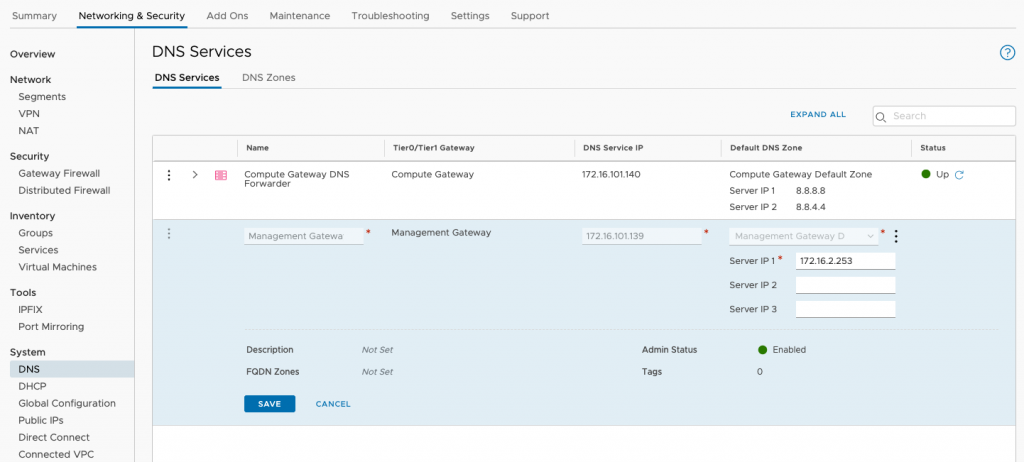Open VPN in the sidebar
Viewport: 1024px width, 462px height.
[x=29, y=114]
